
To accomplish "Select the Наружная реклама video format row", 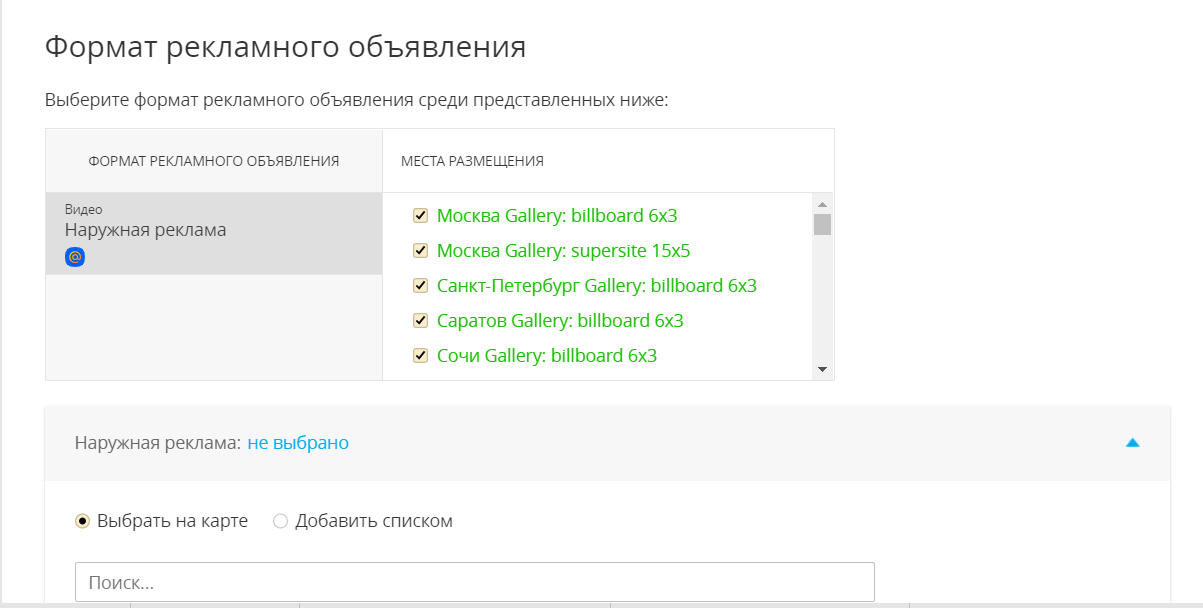I will [x=213, y=233].
